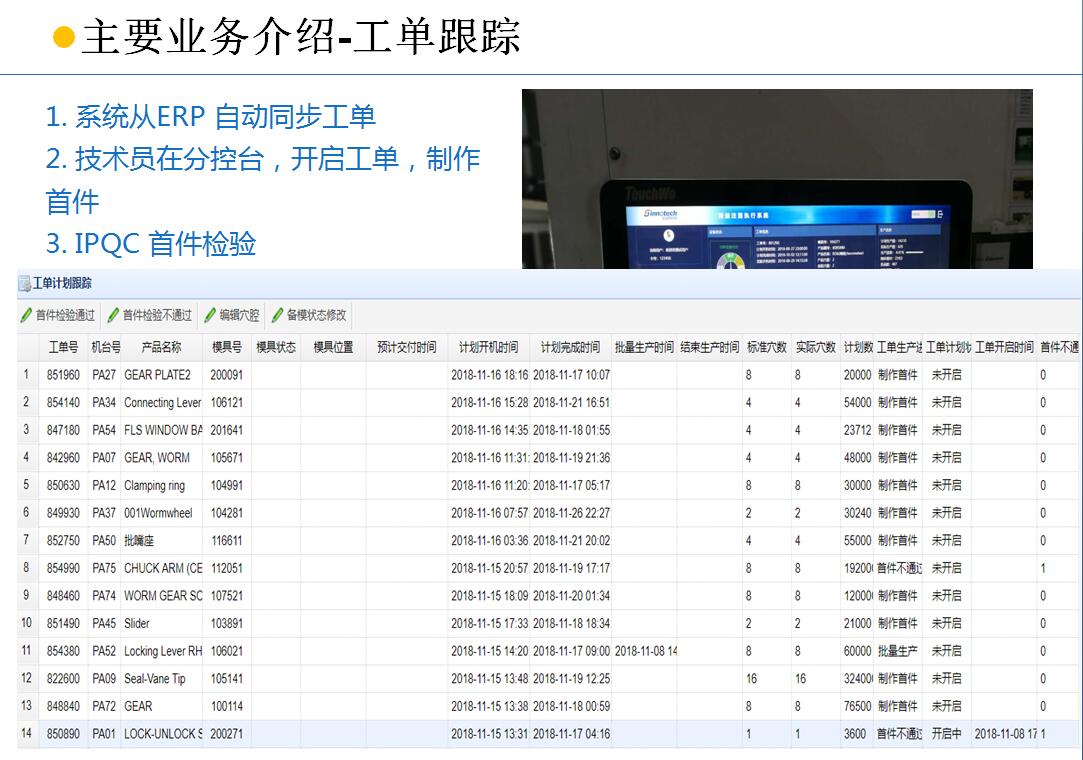Viewport: 1083px width, 760px height.
Task: Click the 工单计划跟踪 panel title icon
Action: point(24,284)
